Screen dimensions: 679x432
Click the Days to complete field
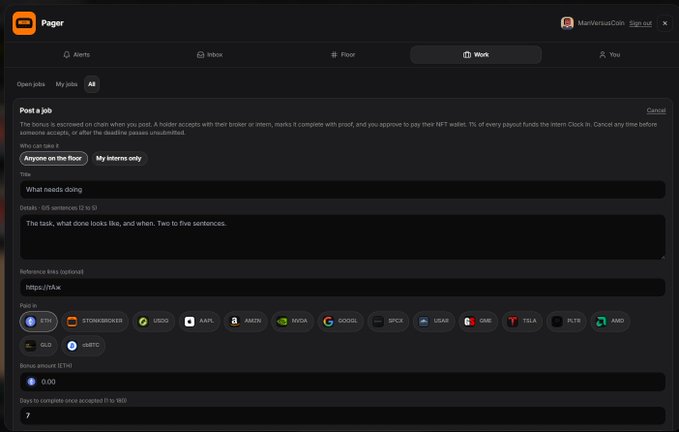(343, 416)
